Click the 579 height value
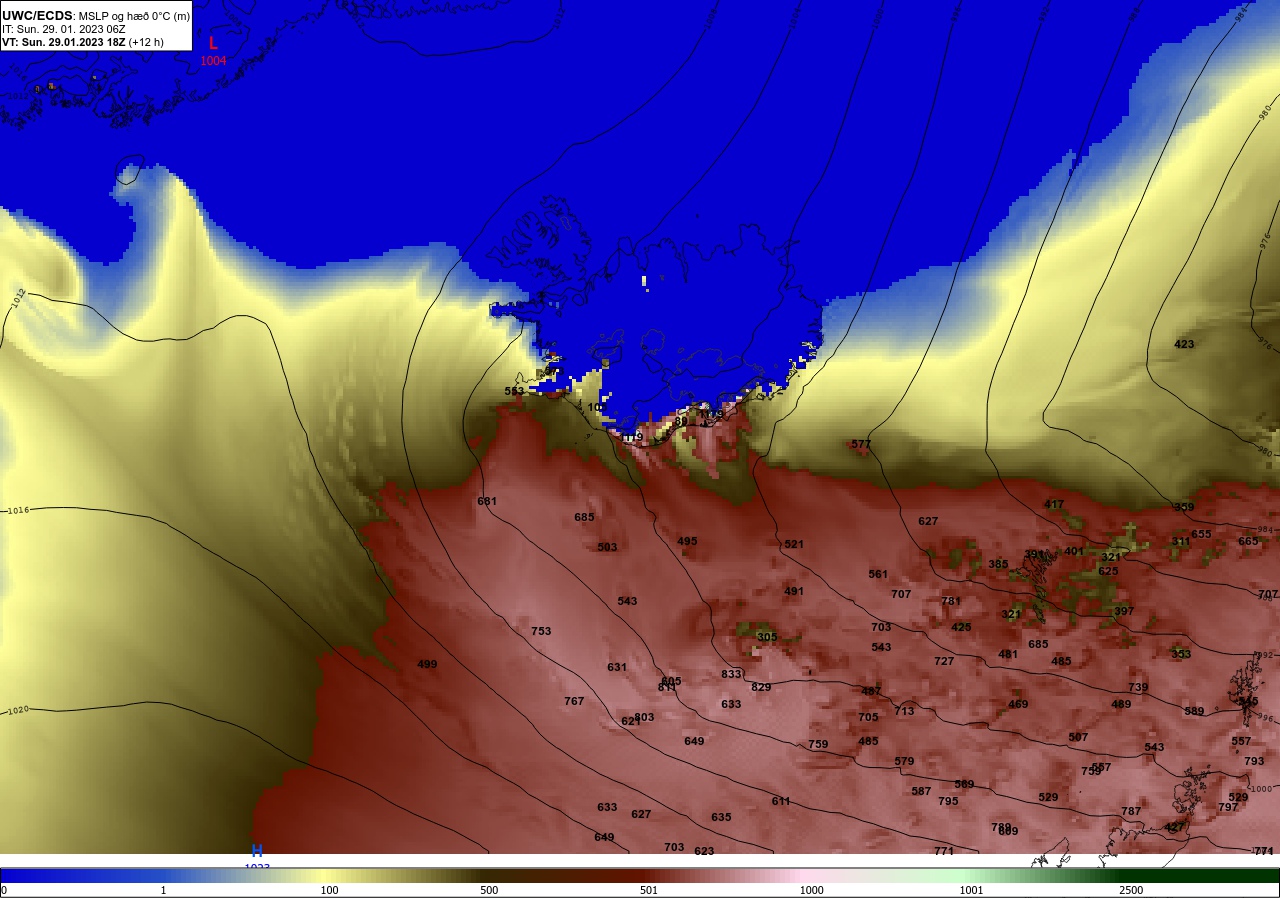1280x898 pixels. point(904,761)
